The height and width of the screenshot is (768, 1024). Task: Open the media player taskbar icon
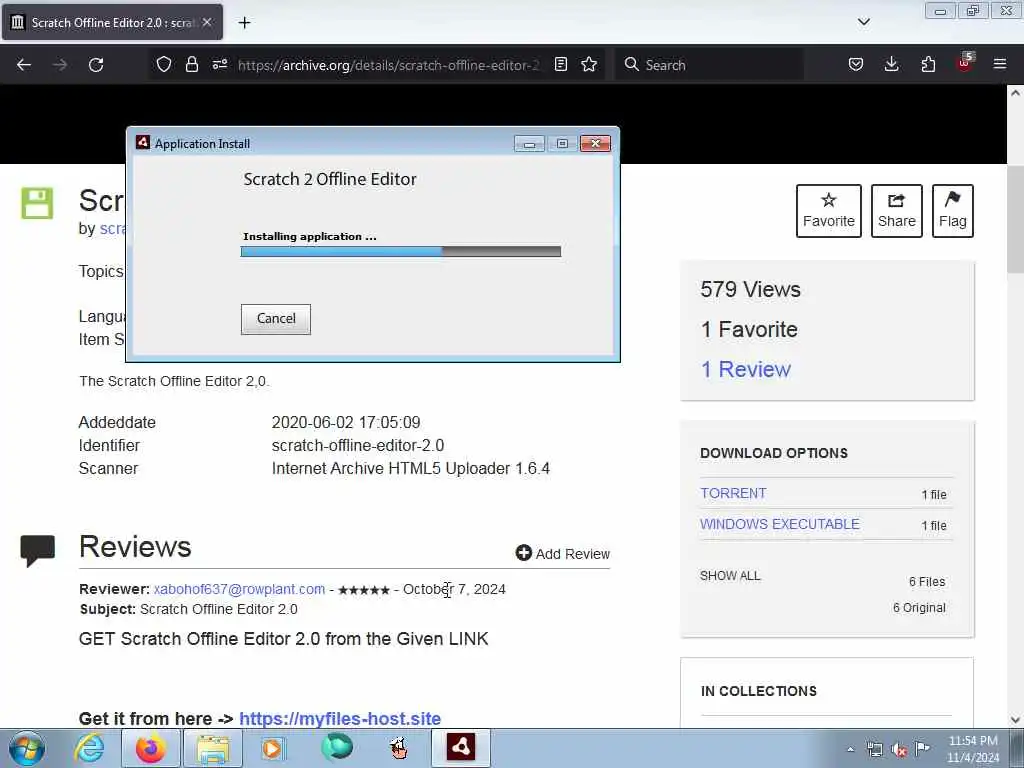coord(272,748)
